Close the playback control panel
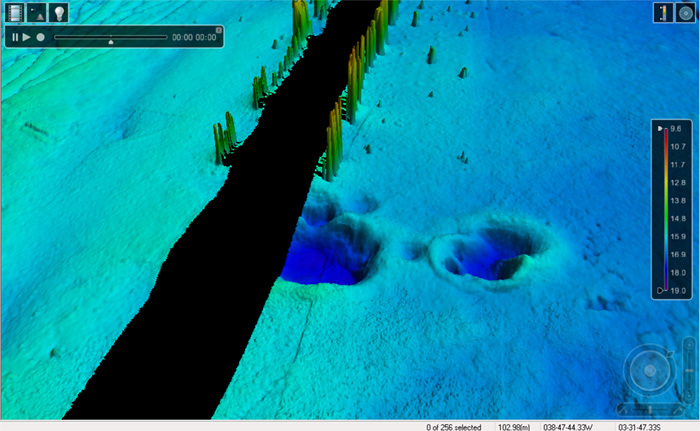The image size is (700, 431). 217,29
